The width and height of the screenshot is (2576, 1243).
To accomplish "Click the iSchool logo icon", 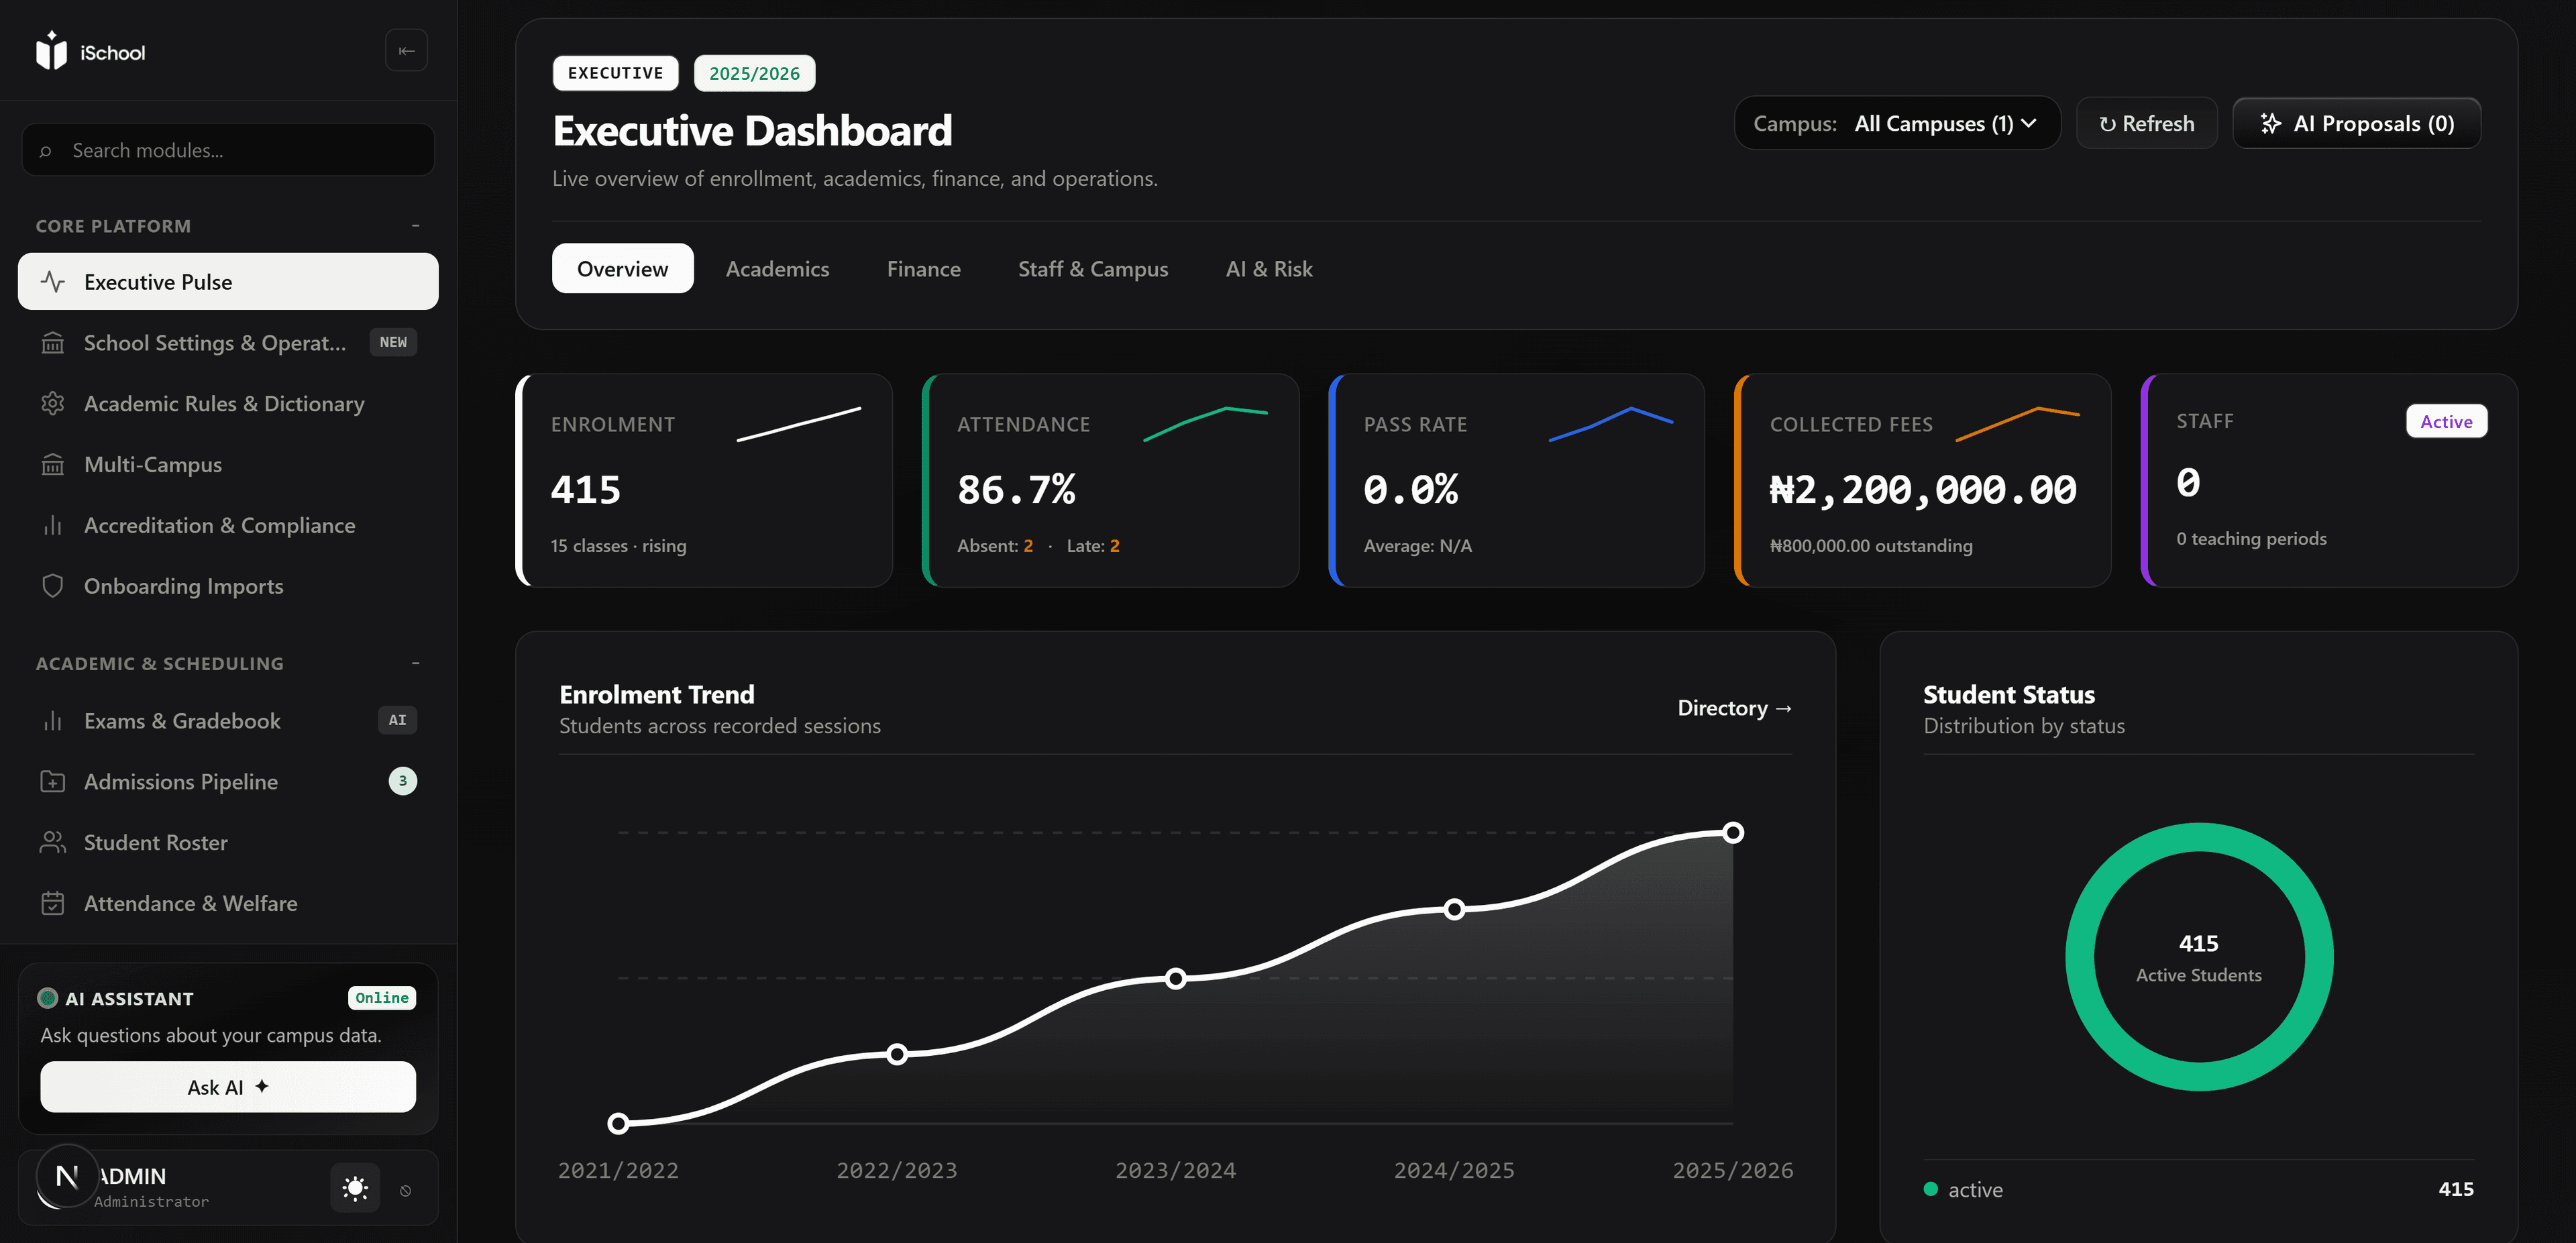I will pos(51,50).
